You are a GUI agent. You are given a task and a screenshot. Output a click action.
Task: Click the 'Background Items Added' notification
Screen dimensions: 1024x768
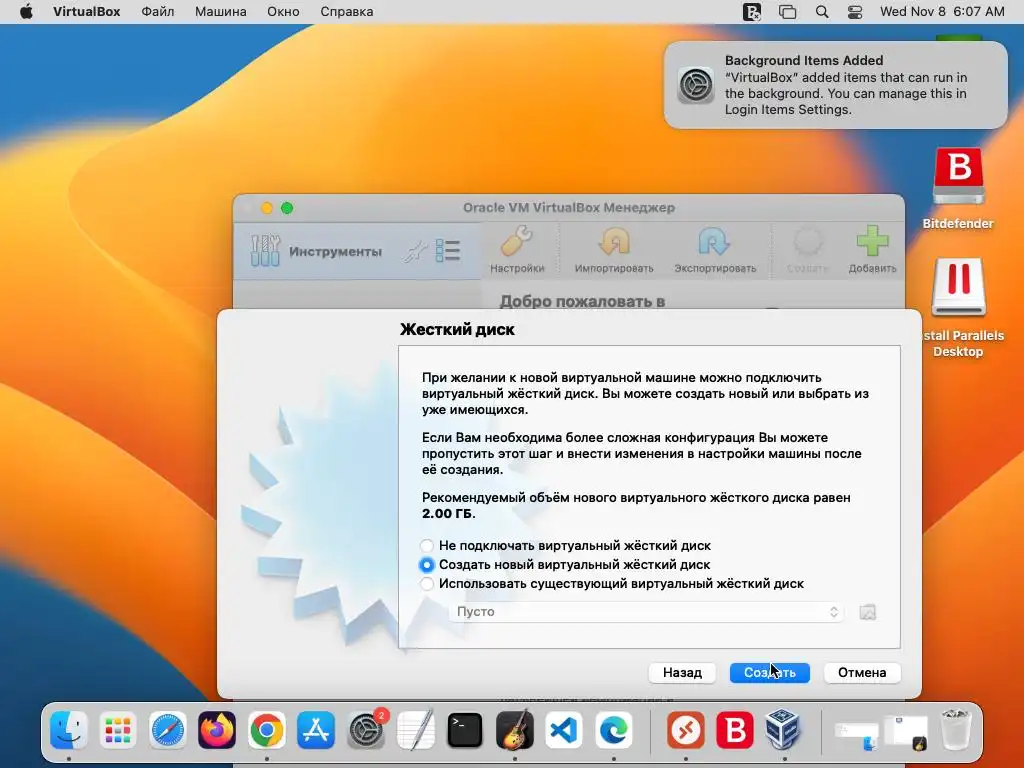tap(835, 85)
